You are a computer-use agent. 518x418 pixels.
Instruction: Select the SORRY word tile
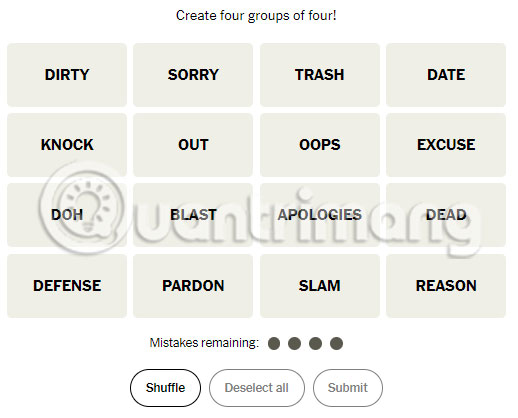click(193, 75)
